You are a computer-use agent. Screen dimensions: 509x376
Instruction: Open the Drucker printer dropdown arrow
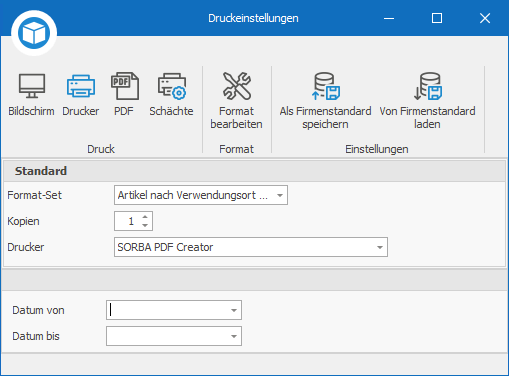(380, 247)
